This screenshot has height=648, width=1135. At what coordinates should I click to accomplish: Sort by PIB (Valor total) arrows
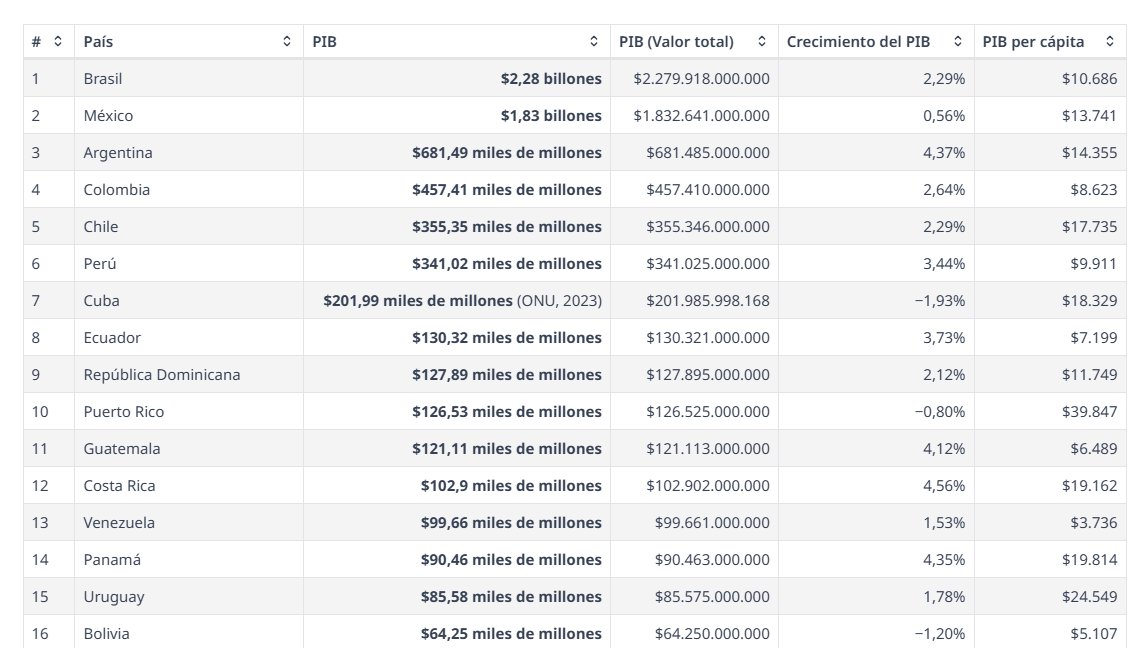[761, 41]
